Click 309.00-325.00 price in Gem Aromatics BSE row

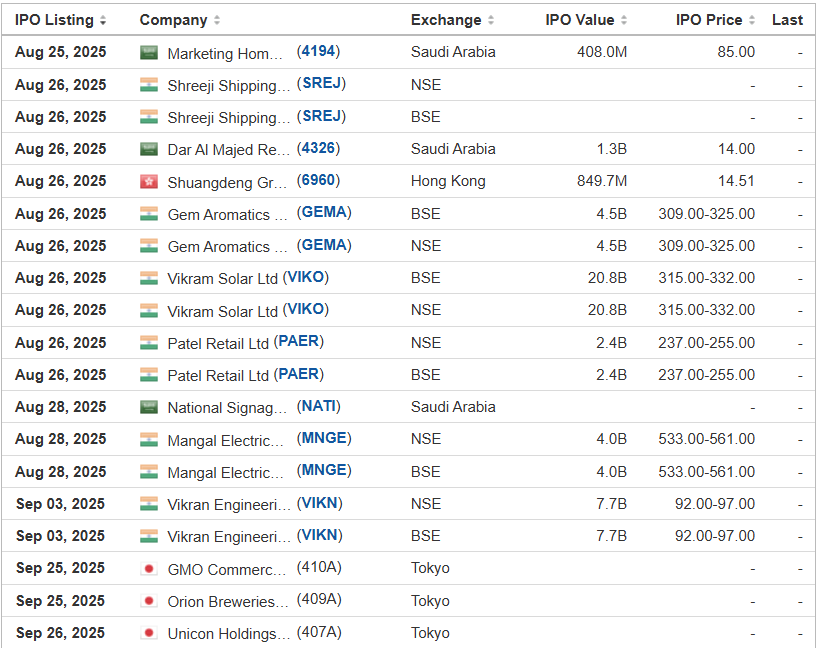(706, 214)
